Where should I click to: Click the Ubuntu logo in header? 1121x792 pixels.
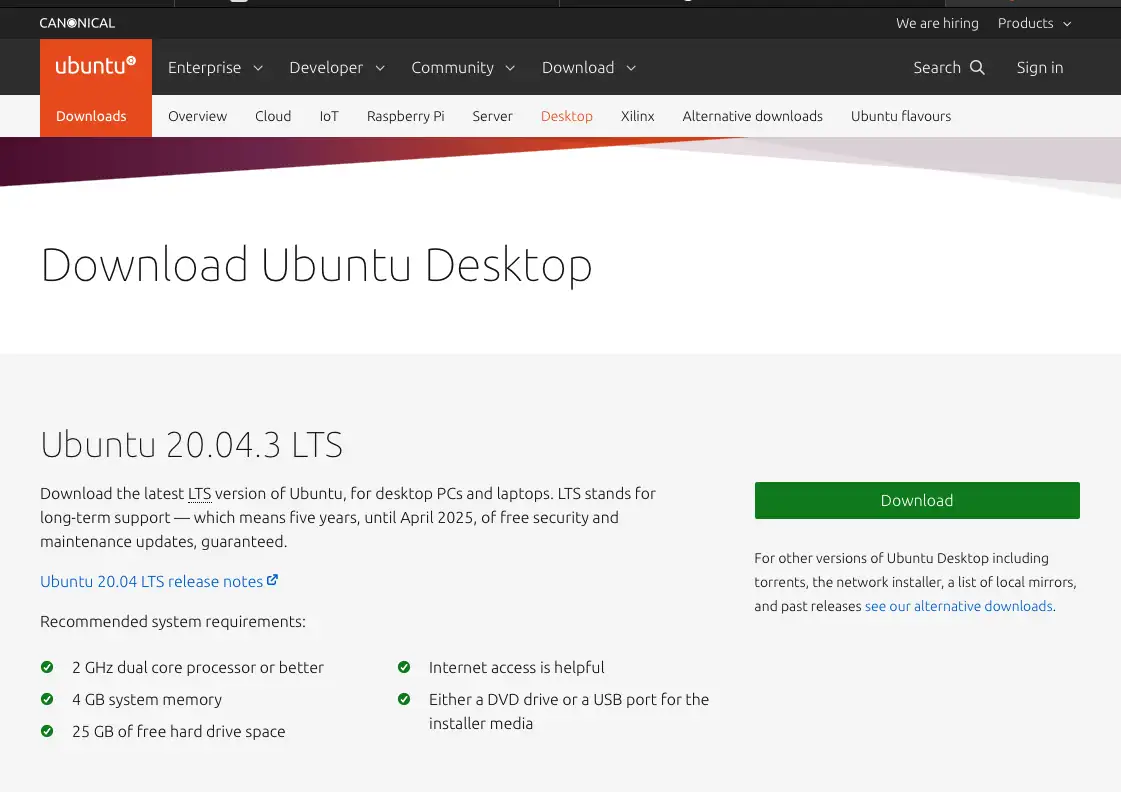point(95,66)
